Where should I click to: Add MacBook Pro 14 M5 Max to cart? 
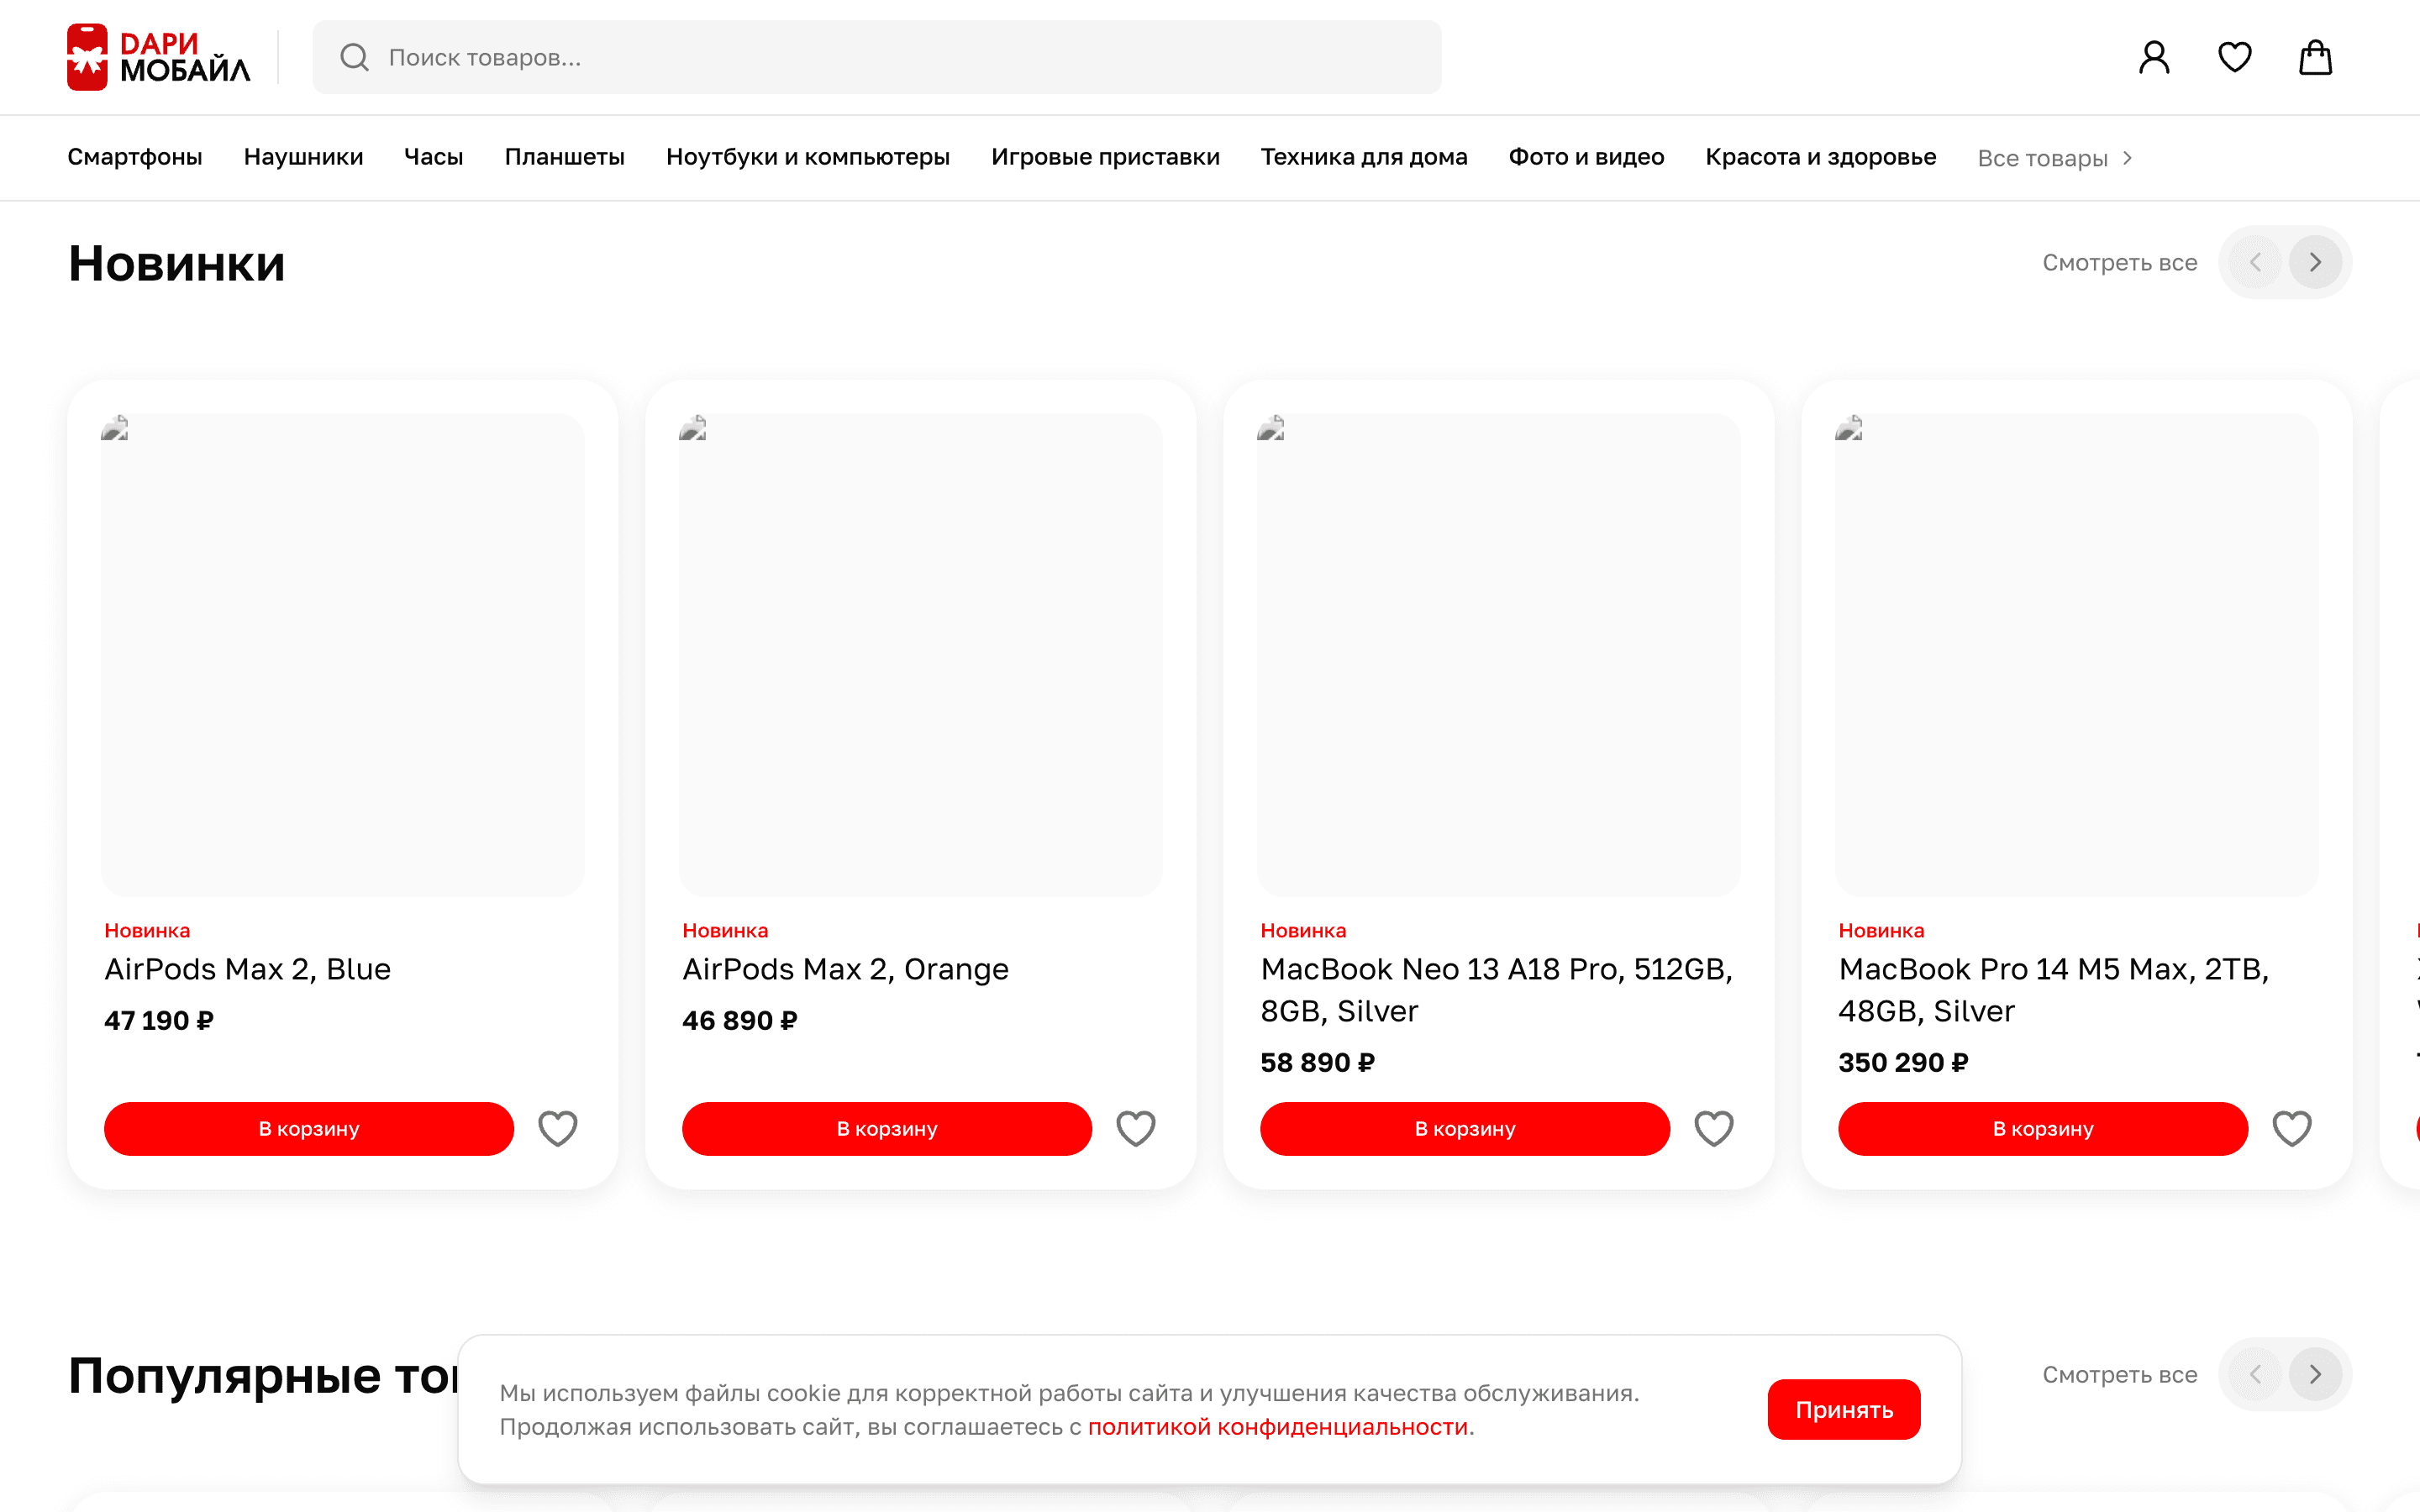(x=2043, y=1128)
